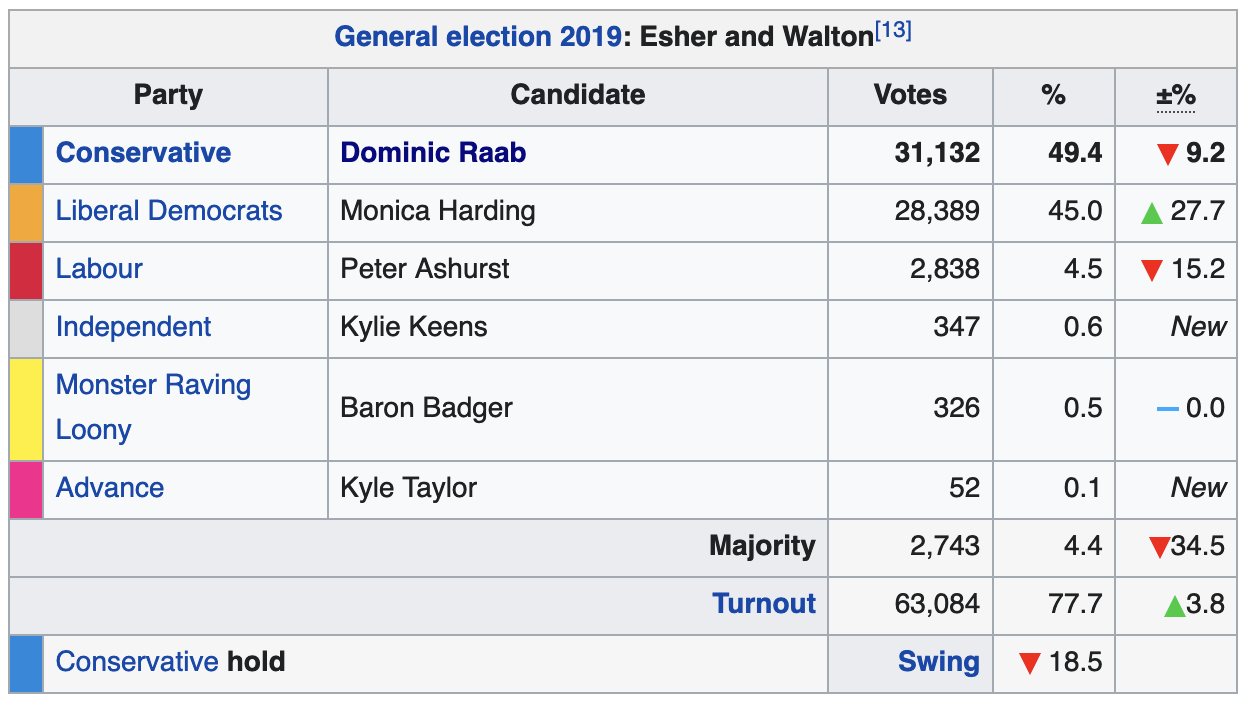Click the orange Liberal Democrats color swatch

tap(26, 212)
